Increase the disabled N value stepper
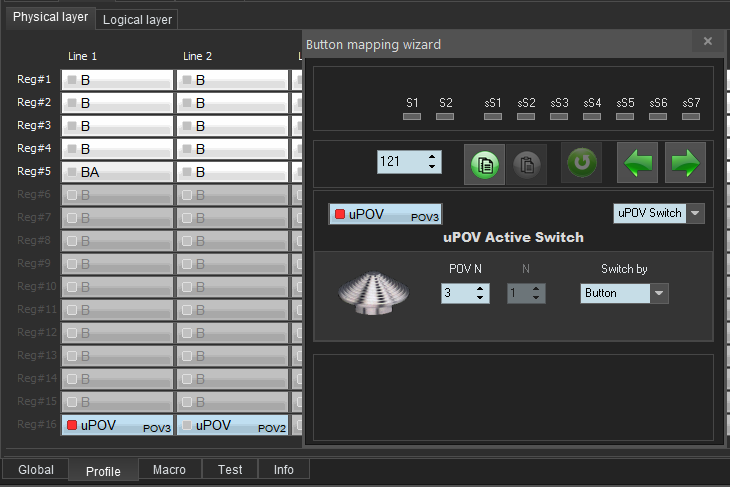Image resolution: width=730 pixels, height=487 pixels. (x=536, y=289)
